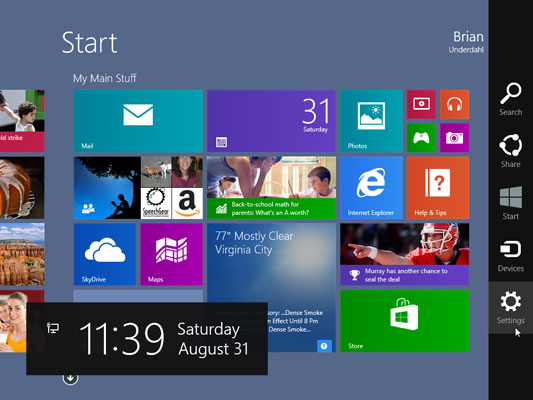The width and height of the screenshot is (533, 400).
Task: Open Sports tile about Murray
Action: [405, 254]
